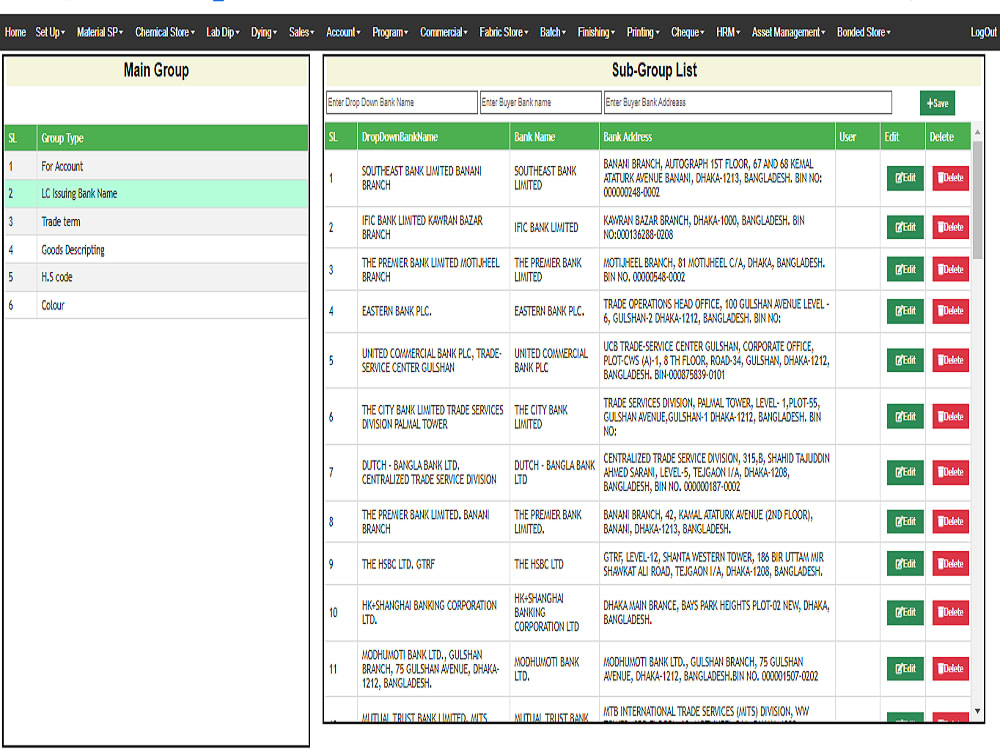Screen dimensions: 1000x750
Task: Edit IFC Bank Kawran Bazar row
Action: point(905,227)
